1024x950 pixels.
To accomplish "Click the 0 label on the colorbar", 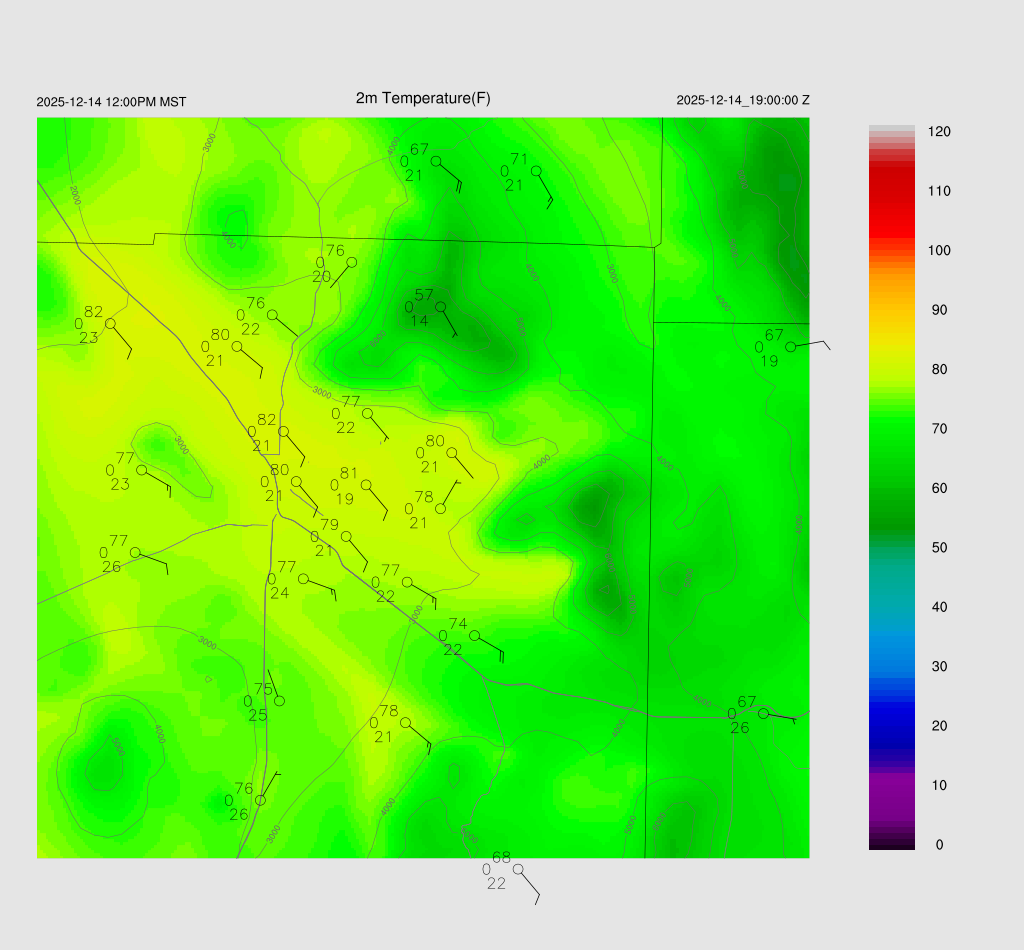I will pyautogui.click(x=938, y=845).
